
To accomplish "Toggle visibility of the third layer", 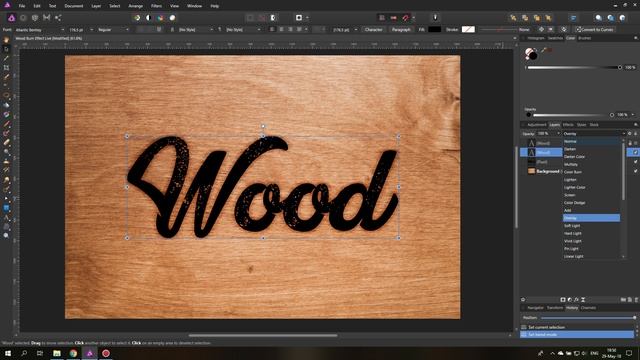I will (x=636, y=162).
